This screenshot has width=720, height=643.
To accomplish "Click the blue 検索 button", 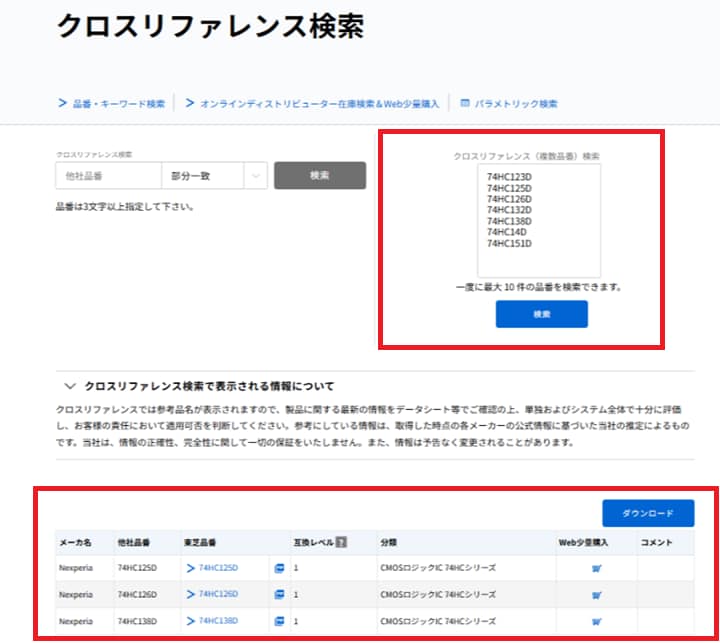I will click(542, 314).
